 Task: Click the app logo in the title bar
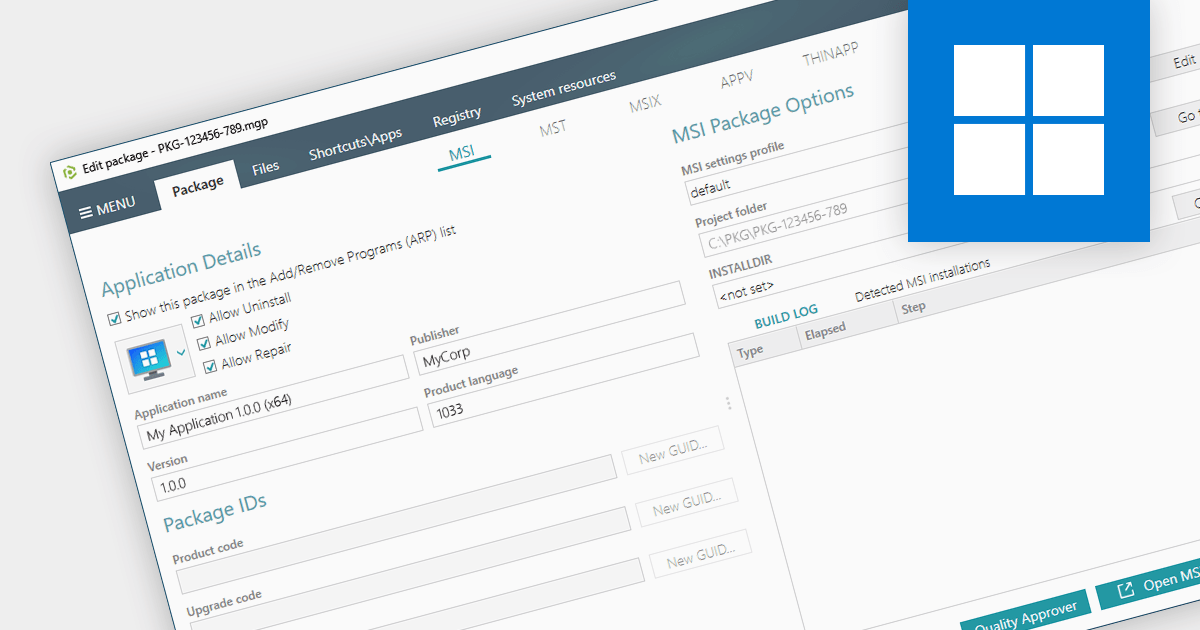pyautogui.click(x=69, y=172)
